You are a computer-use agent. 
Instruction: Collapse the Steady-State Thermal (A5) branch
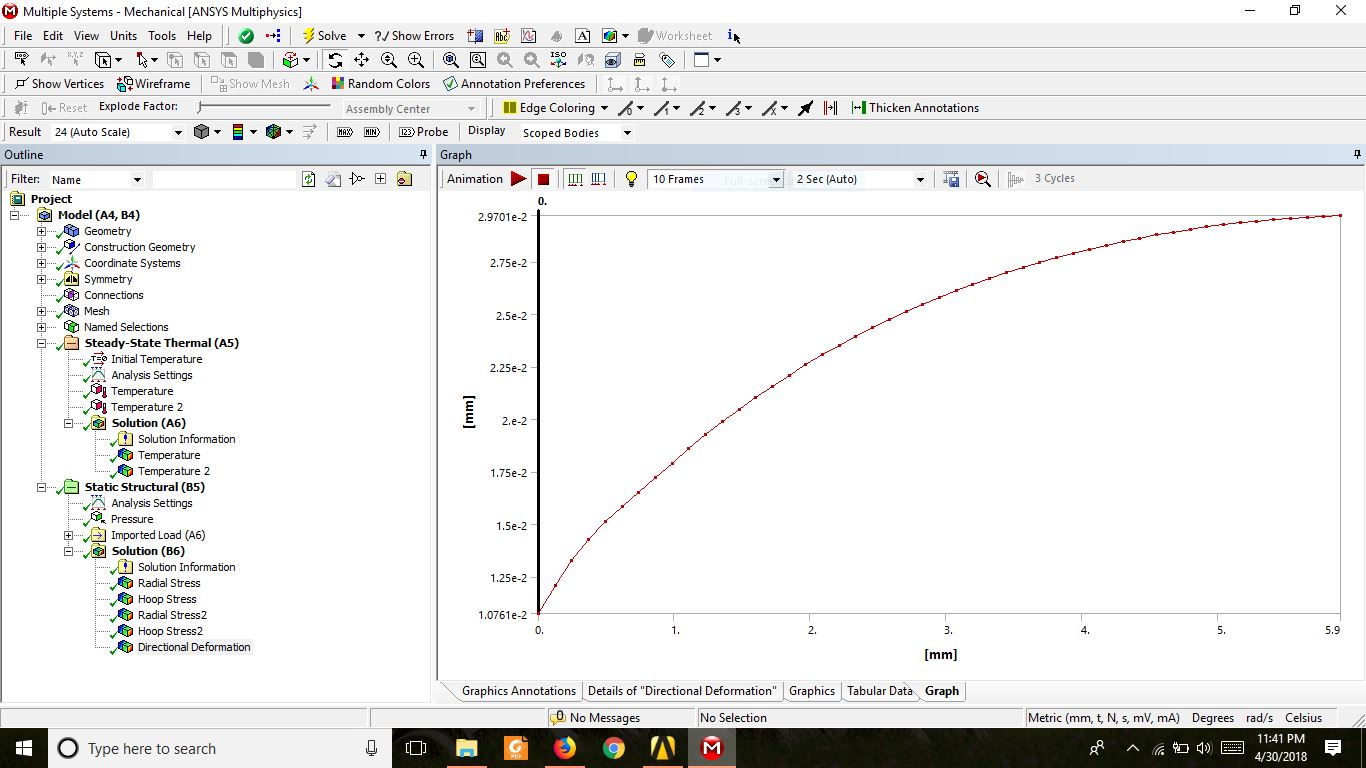pyautogui.click(x=42, y=343)
